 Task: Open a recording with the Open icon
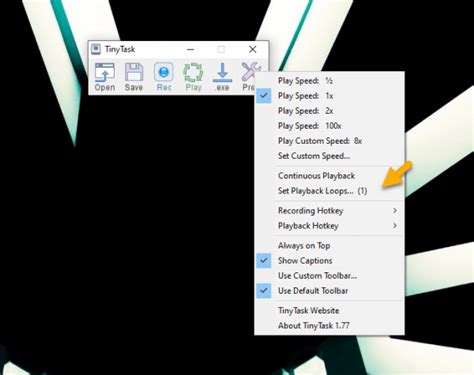(x=105, y=77)
